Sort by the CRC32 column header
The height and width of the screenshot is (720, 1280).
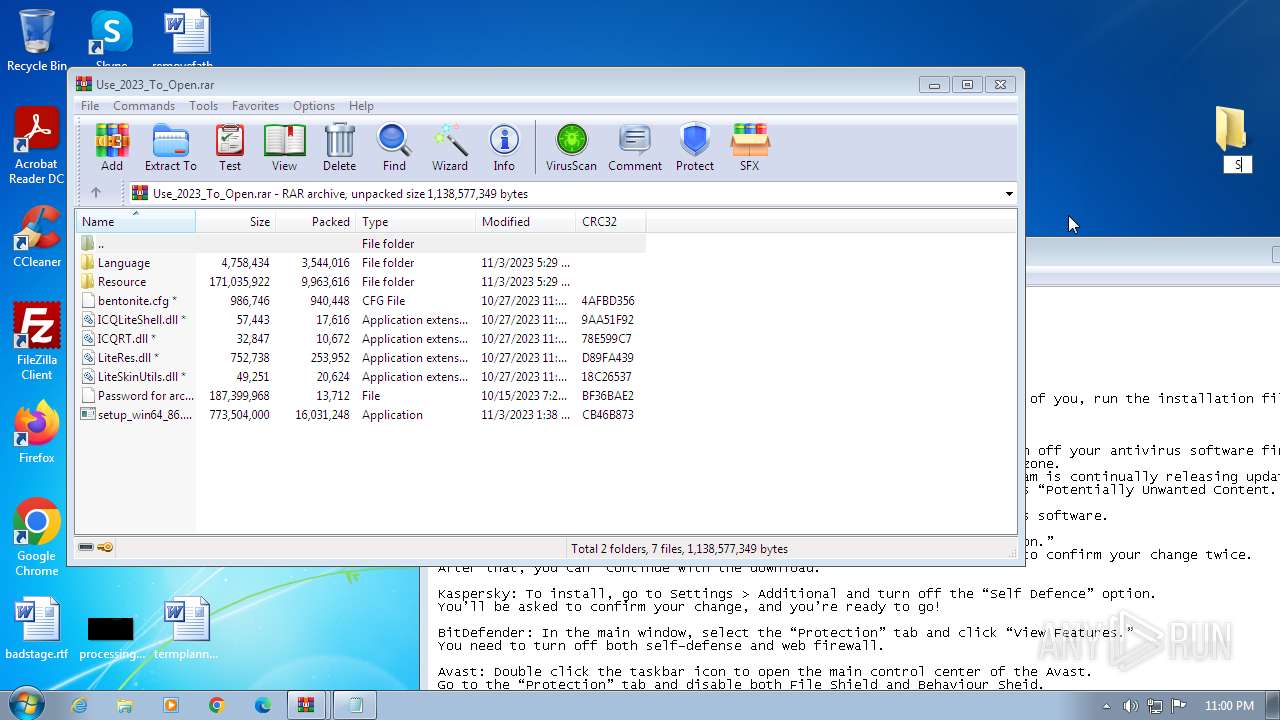(x=611, y=221)
